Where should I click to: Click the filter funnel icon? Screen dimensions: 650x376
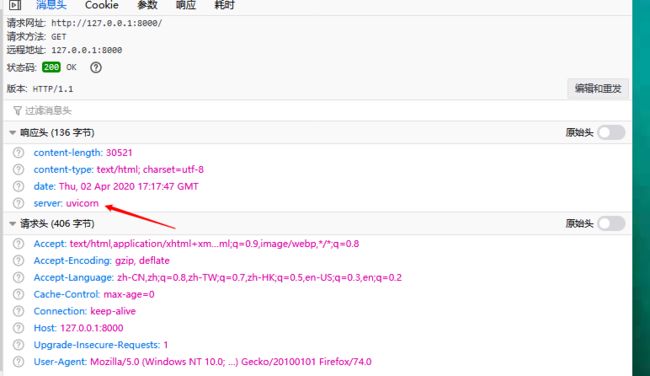click(17, 111)
